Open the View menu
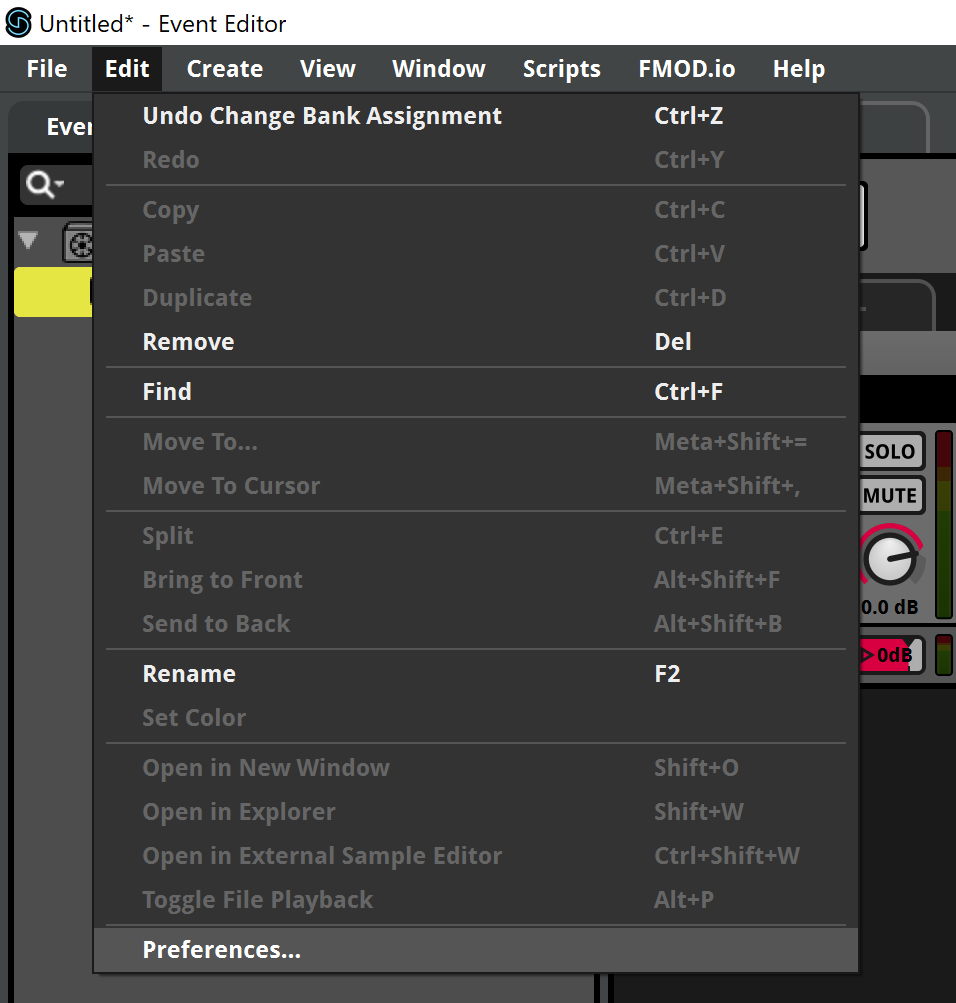Viewport: 956px width, 1003px height. [x=327, y=68]
